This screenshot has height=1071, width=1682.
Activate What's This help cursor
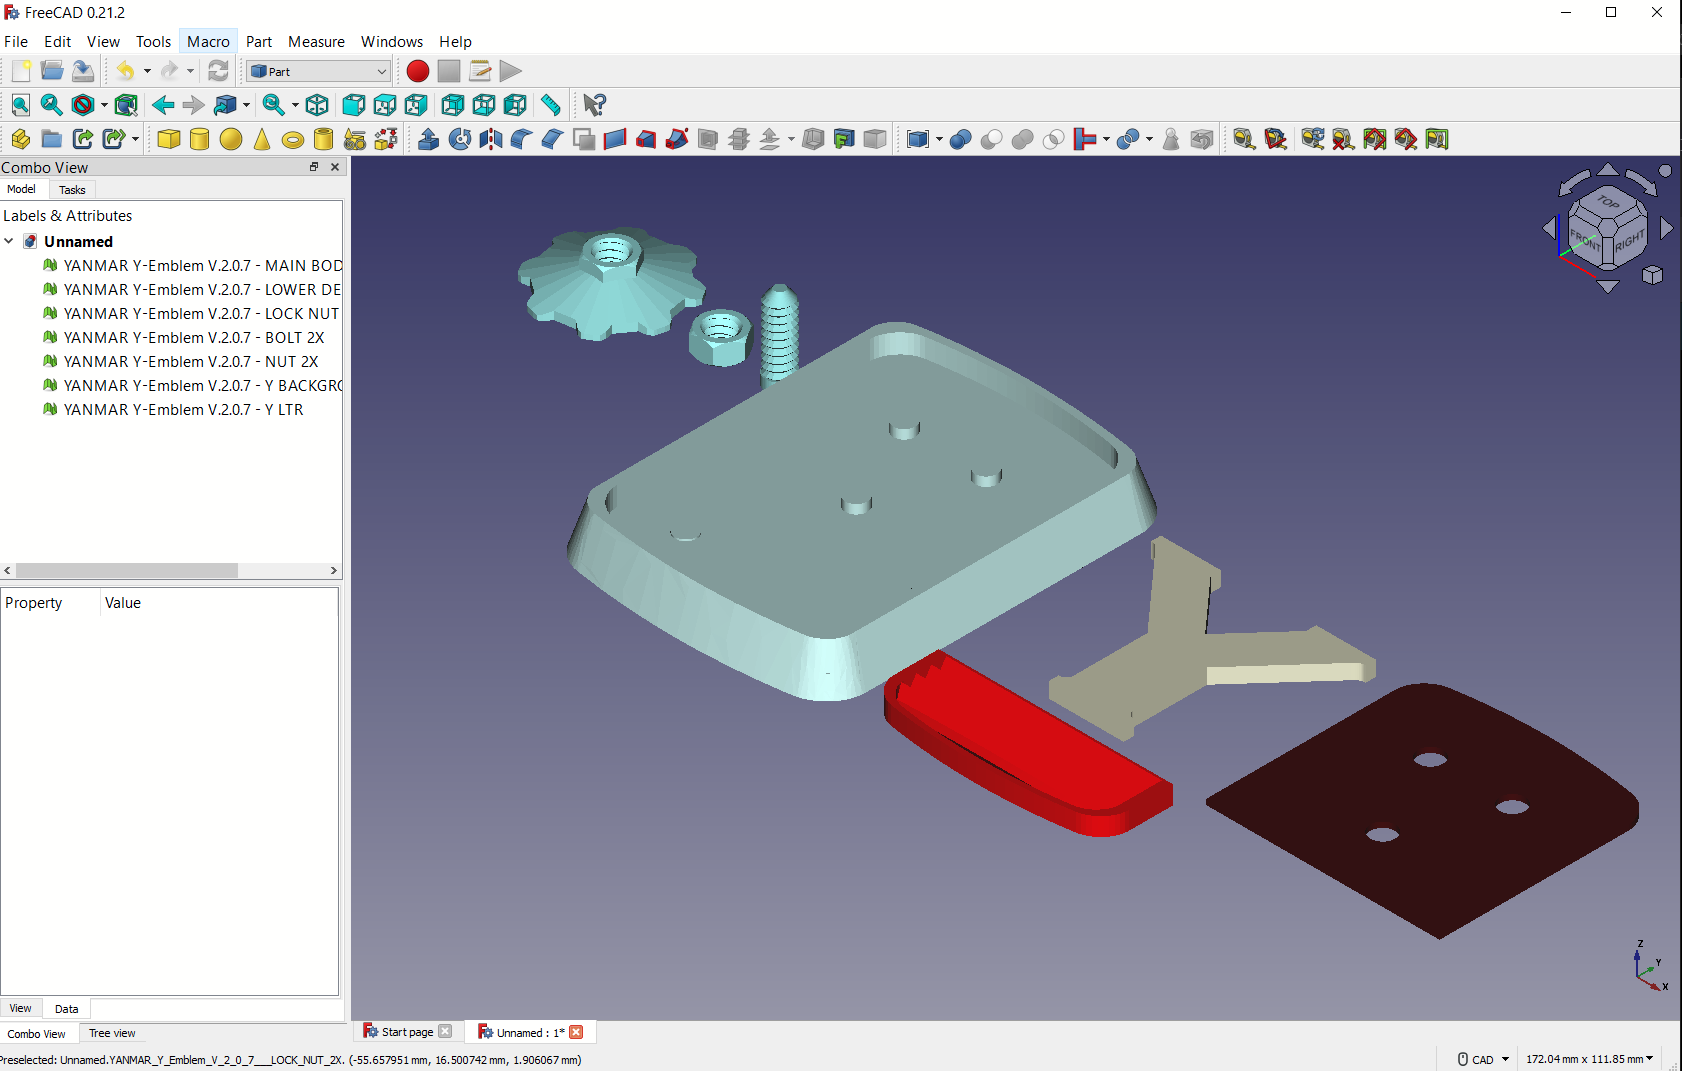click(594, 105)
